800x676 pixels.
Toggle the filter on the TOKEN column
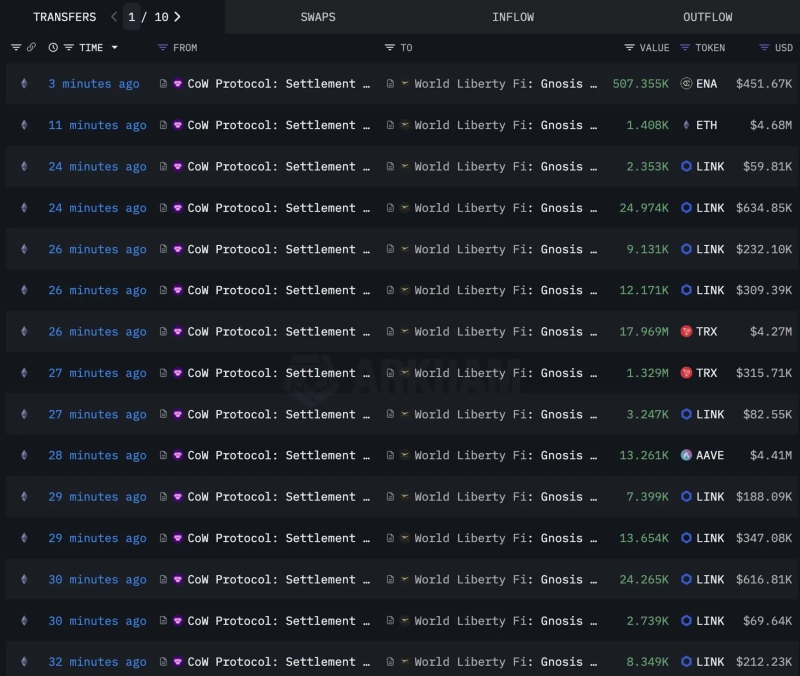tap(685, 48)
